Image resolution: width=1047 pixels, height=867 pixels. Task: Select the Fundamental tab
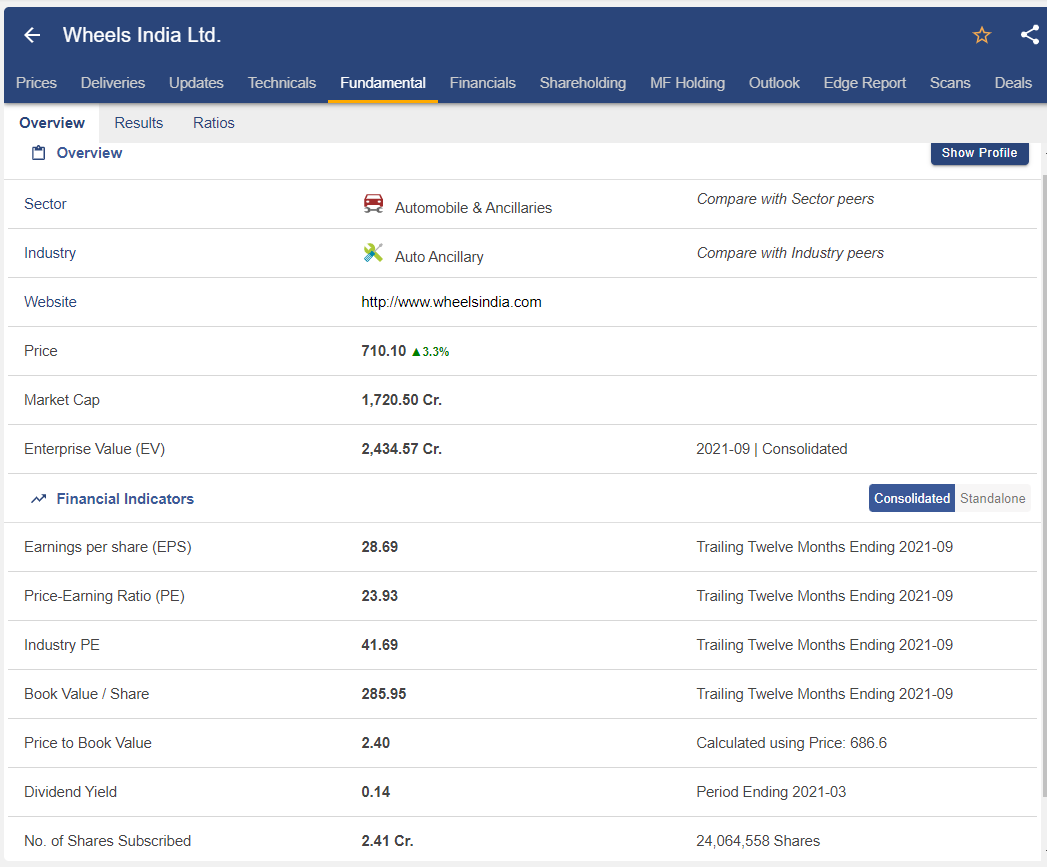(x=383, y=83)
